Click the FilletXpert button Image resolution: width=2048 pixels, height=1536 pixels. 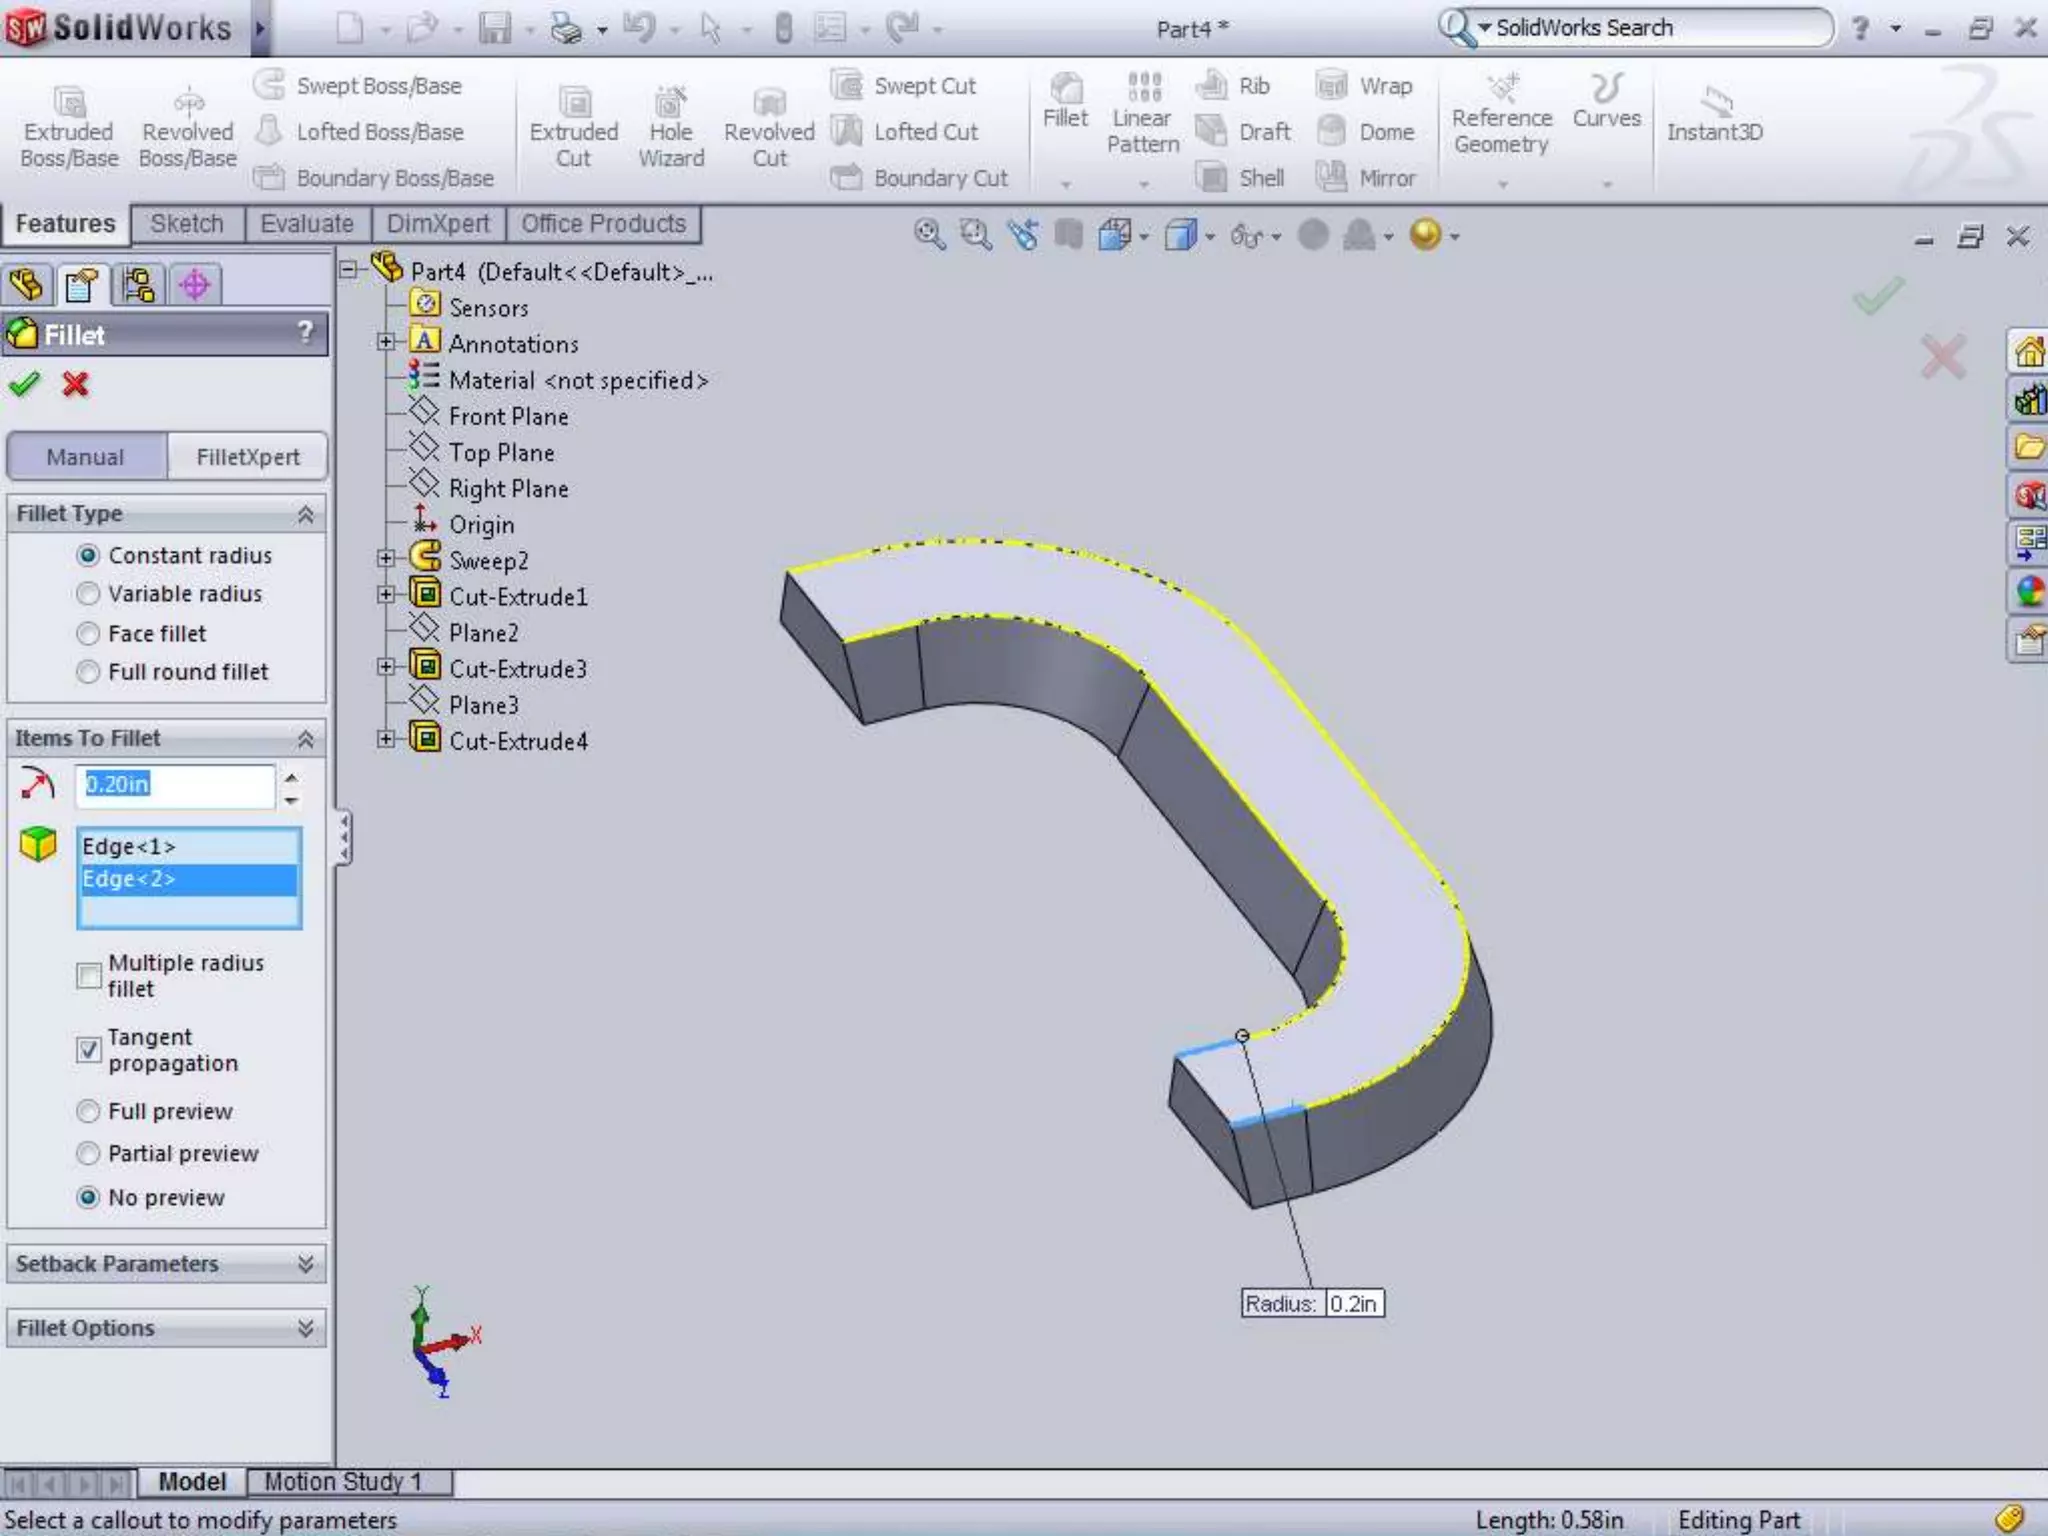(247, 457)
